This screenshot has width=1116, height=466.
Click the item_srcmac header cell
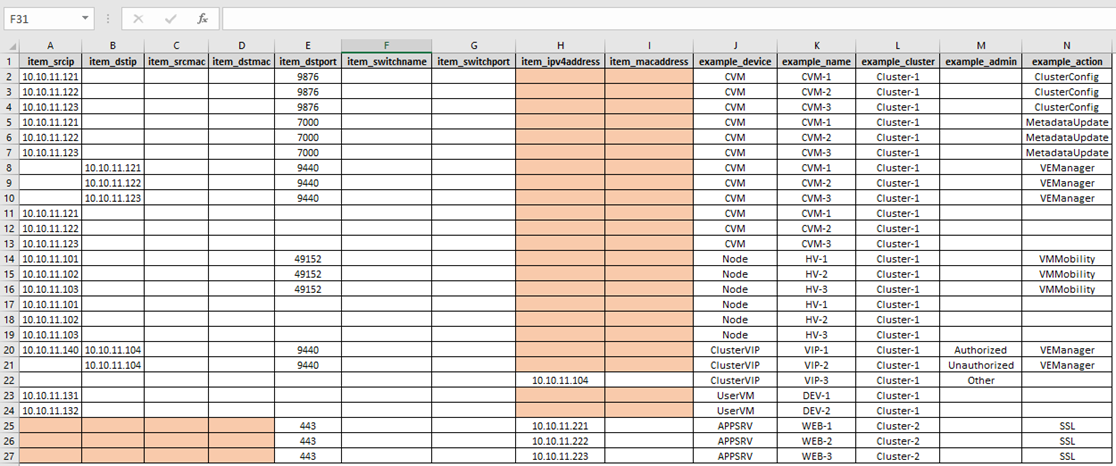click(x=177, y=61)
